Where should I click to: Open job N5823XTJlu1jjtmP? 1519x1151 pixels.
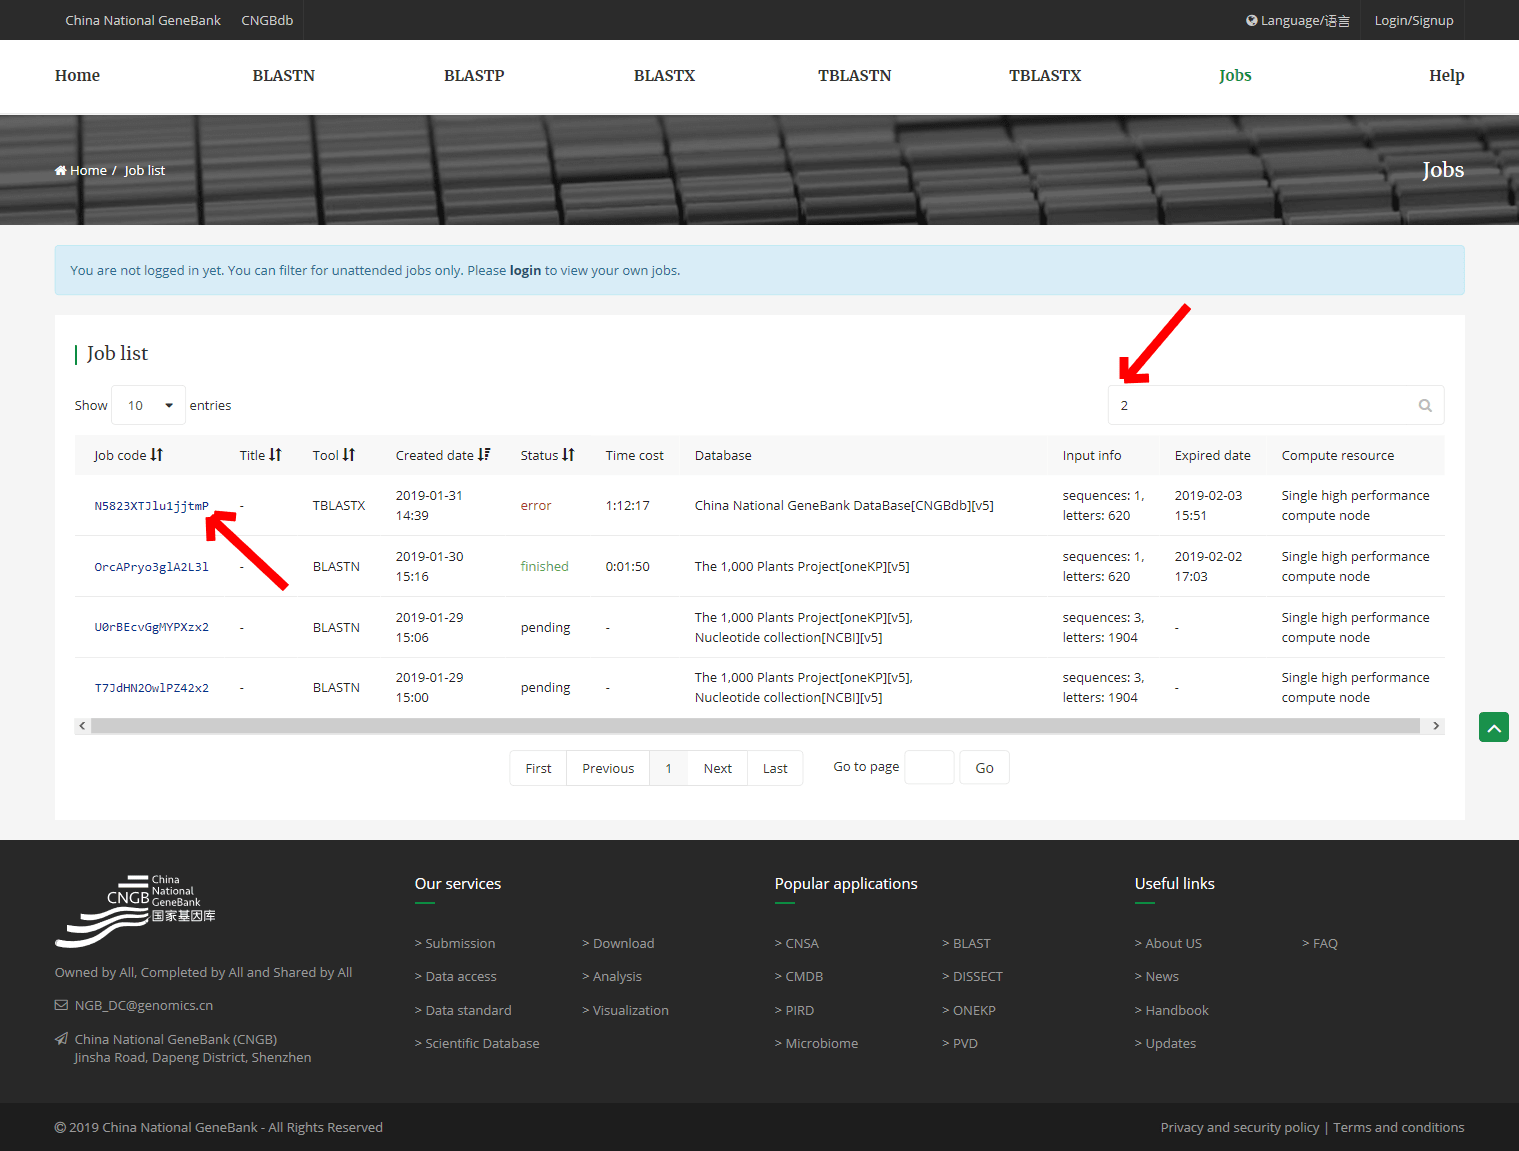pyautogui.click(x=152, y=506)
